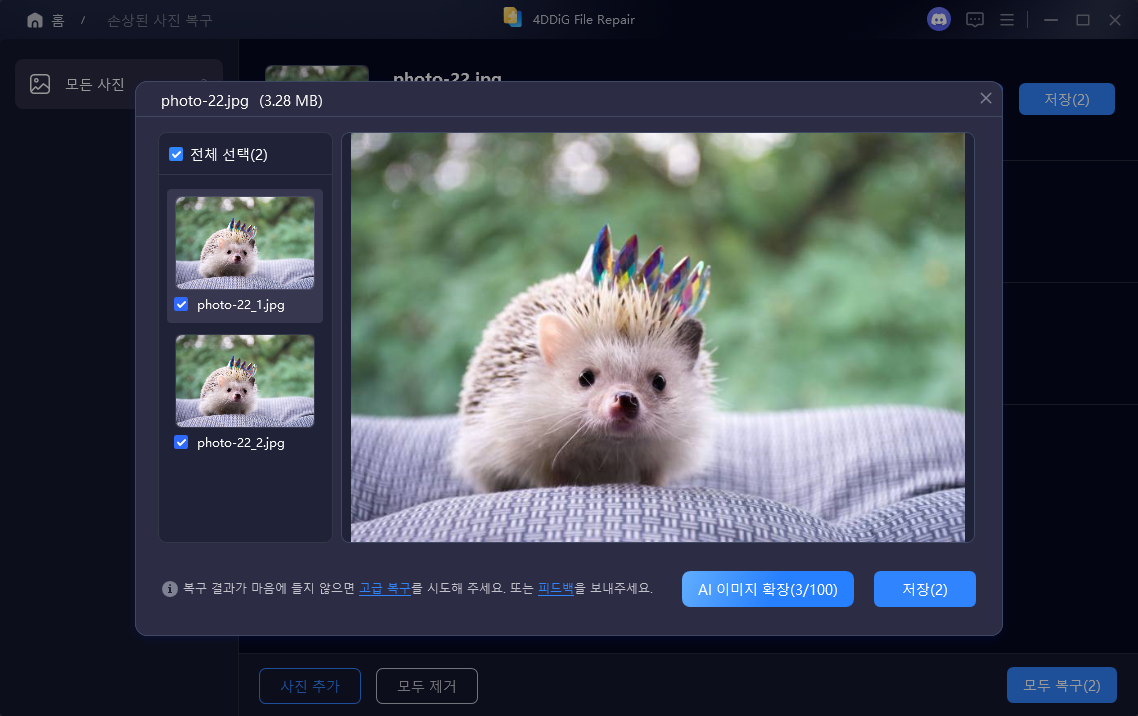1138x716 pixels.
Task: Open the Discord community icon
Action: click(x=938, y=20)
